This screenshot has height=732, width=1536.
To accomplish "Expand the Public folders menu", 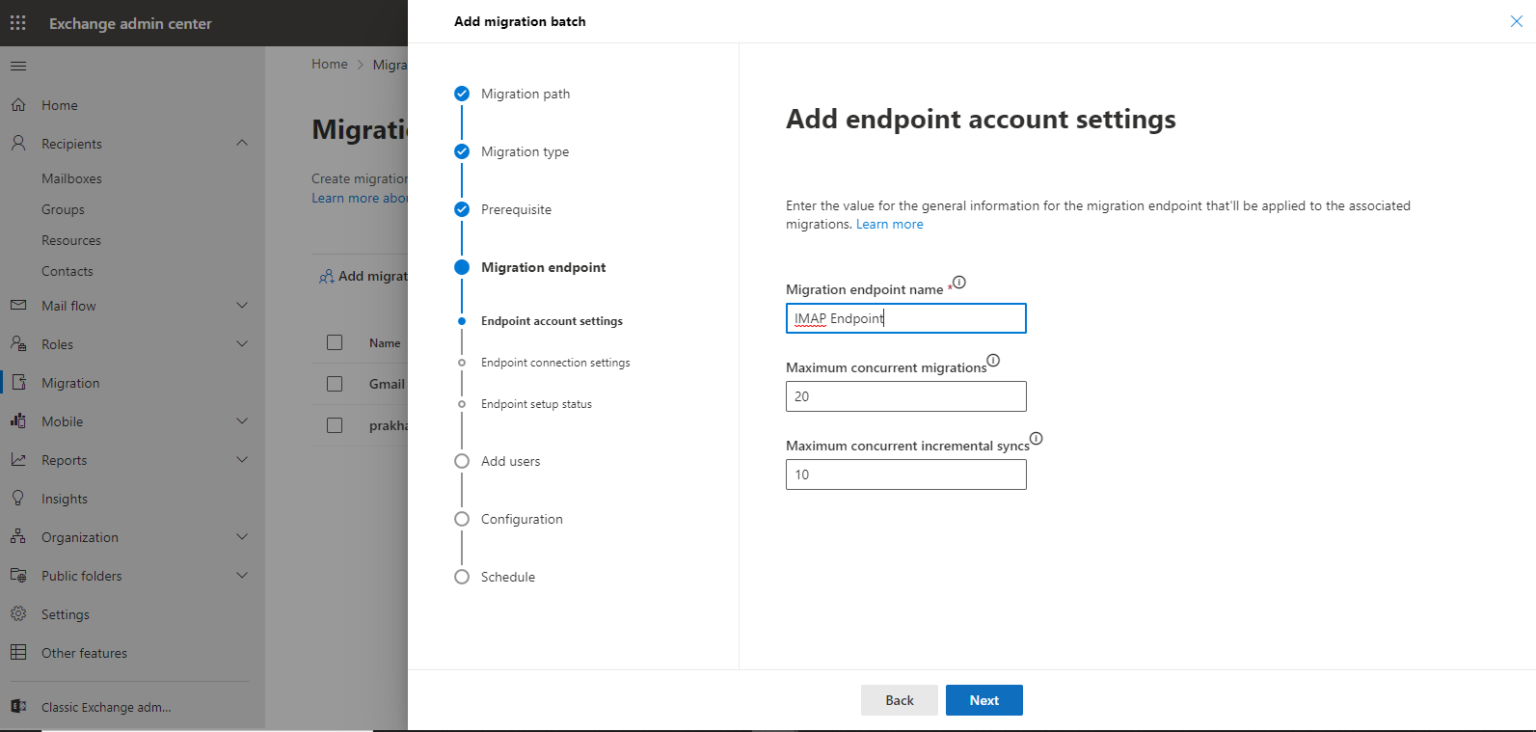I will pos(82,575).
